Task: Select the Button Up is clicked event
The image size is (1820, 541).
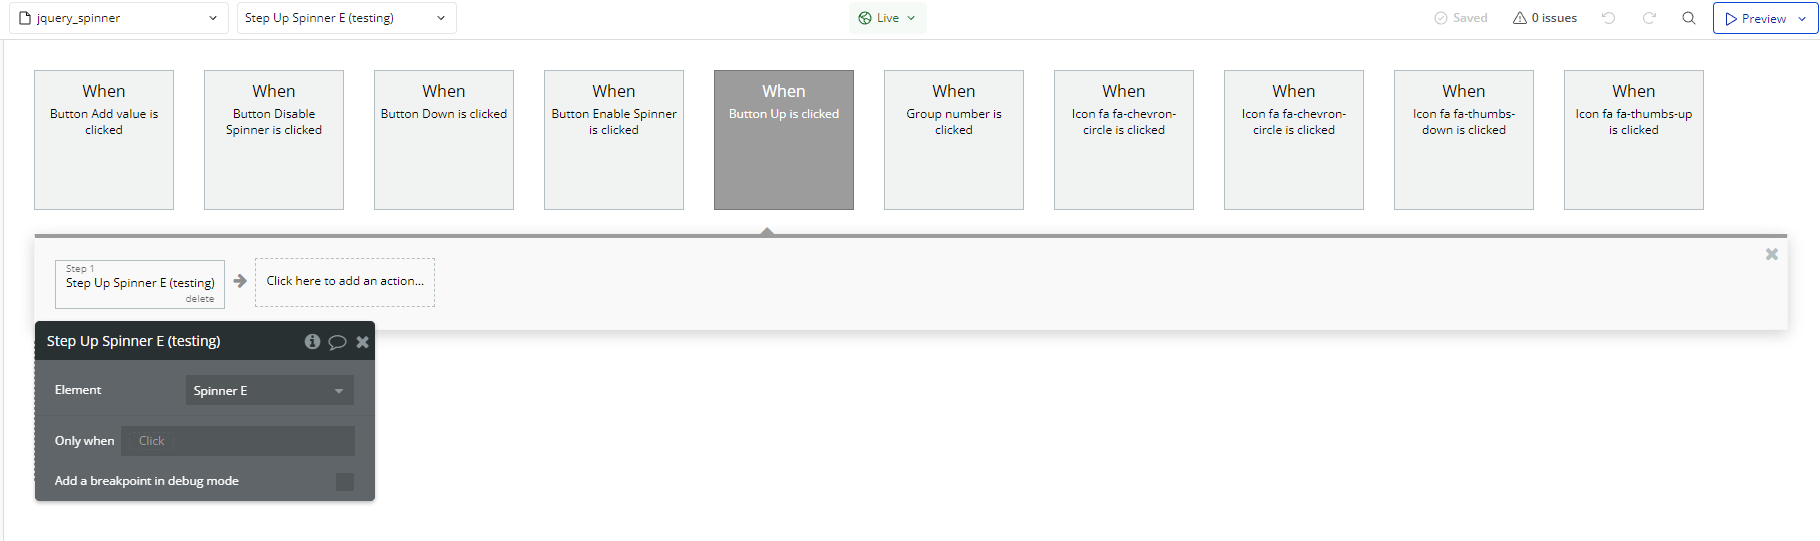Action: pyautogui.click(x=784, y=140)
